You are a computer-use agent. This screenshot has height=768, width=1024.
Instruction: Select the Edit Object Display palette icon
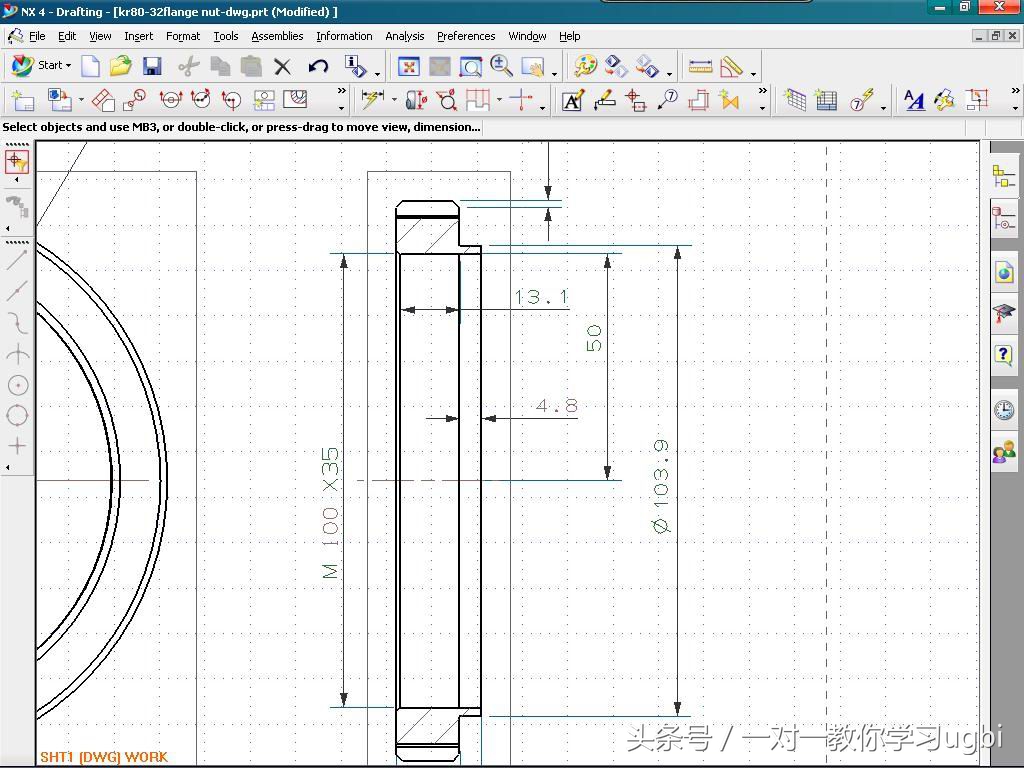click(585, 67)
